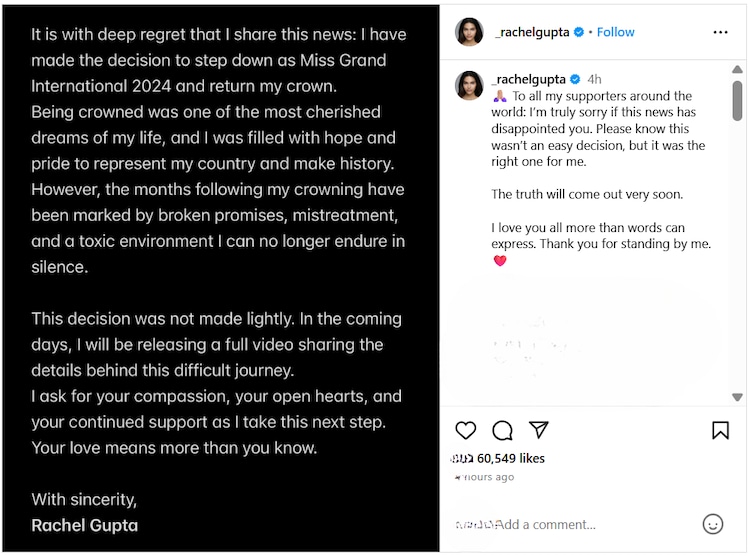
Task: Click the black statement post image
Action: 220,278
